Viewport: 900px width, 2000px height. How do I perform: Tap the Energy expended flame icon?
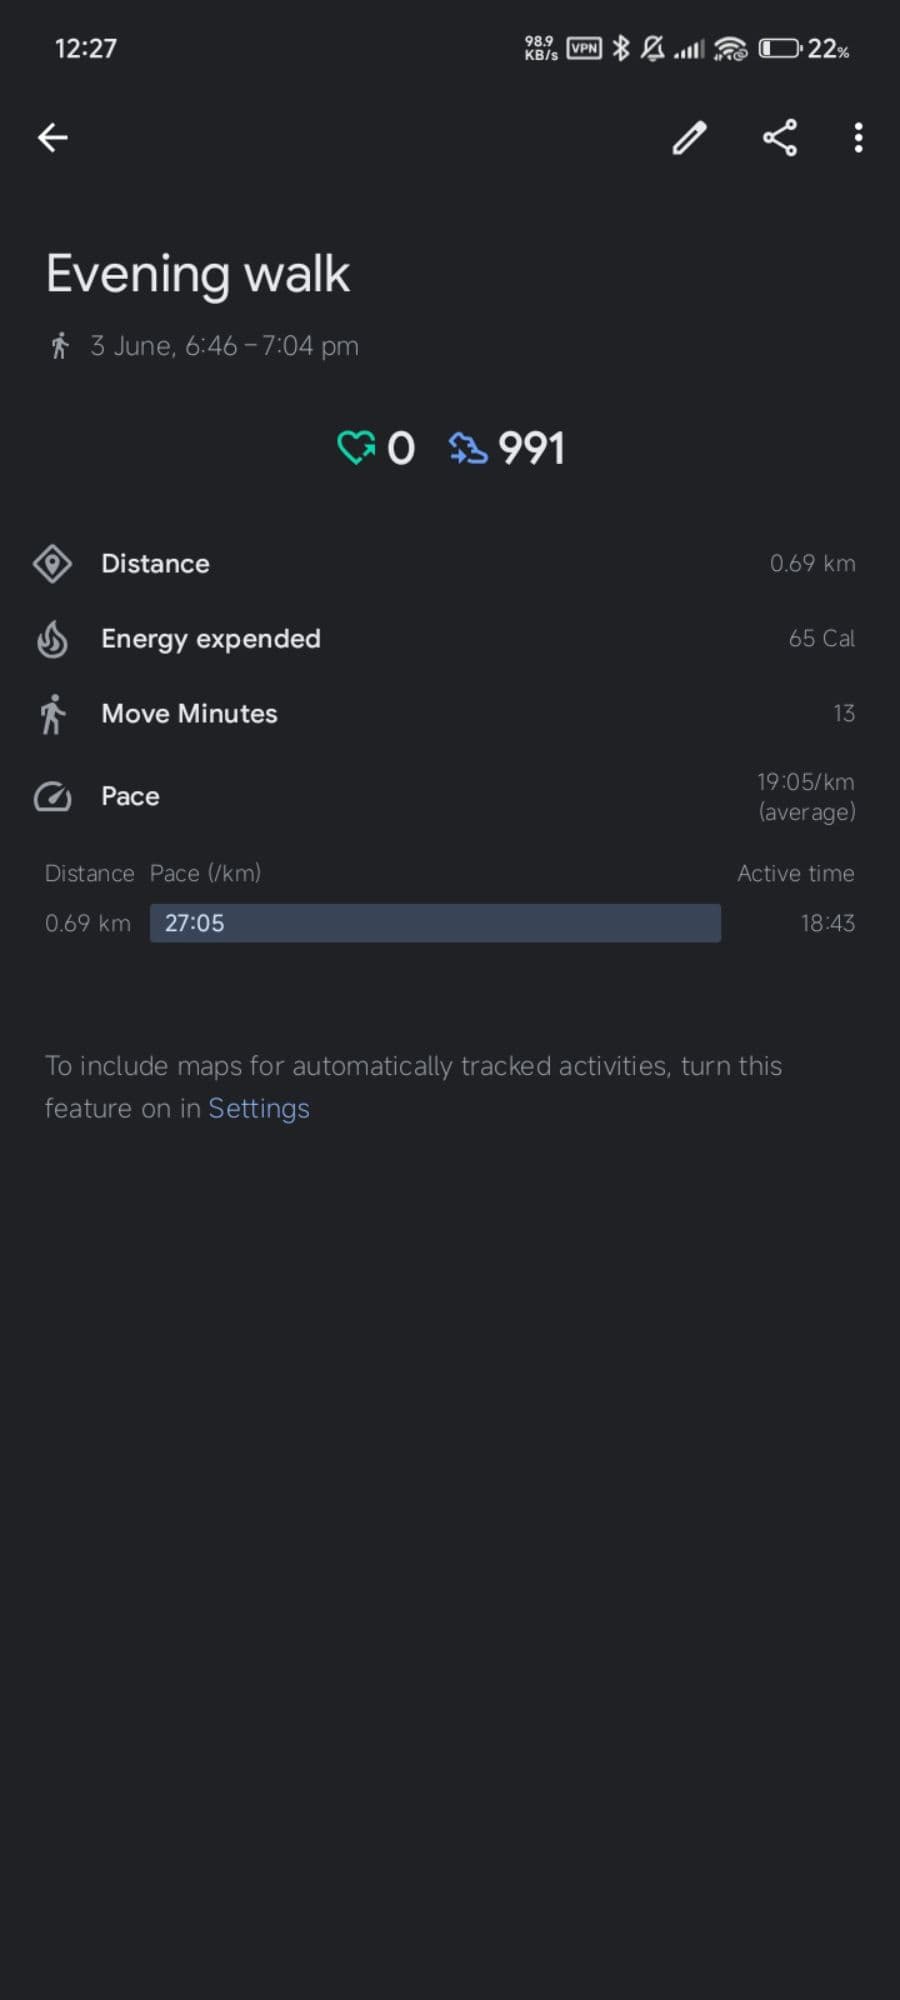[52, 639]
